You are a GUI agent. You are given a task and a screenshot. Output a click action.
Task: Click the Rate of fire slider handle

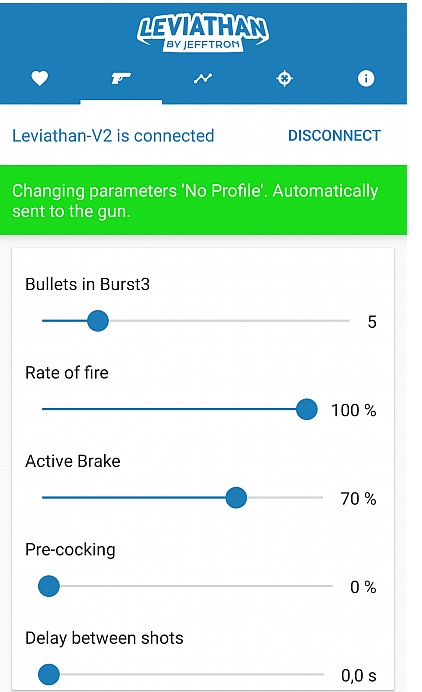(306, 409)
